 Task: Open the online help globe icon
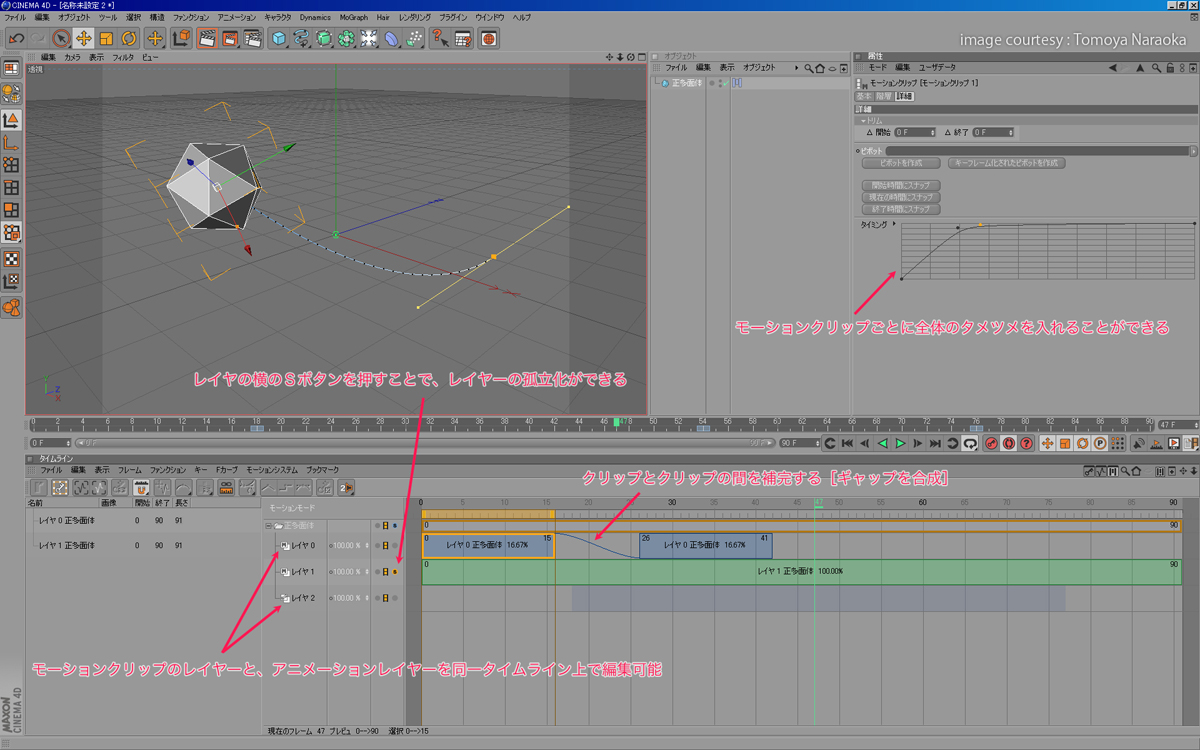point(489,39)
